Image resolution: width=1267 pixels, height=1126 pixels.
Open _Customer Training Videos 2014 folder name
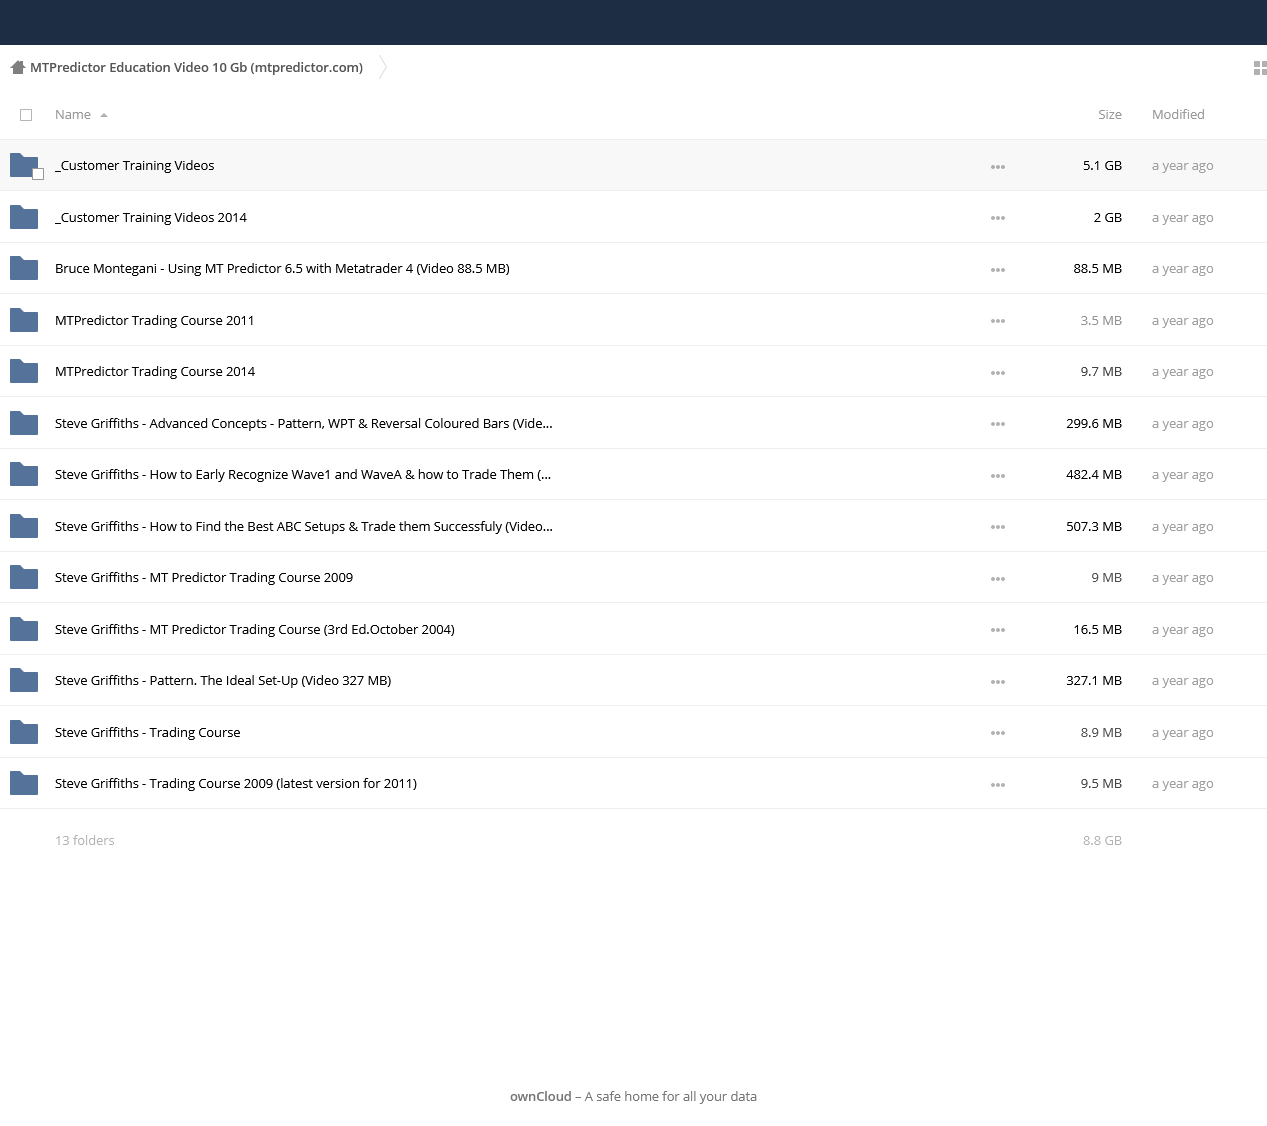[151, 217]
